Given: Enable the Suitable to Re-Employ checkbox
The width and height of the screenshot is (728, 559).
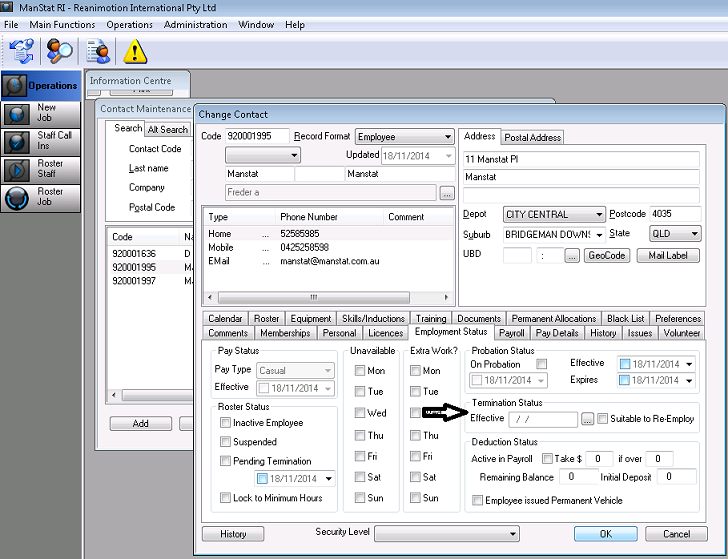Looking at the screenshot, I should click(x=603, y=419).
